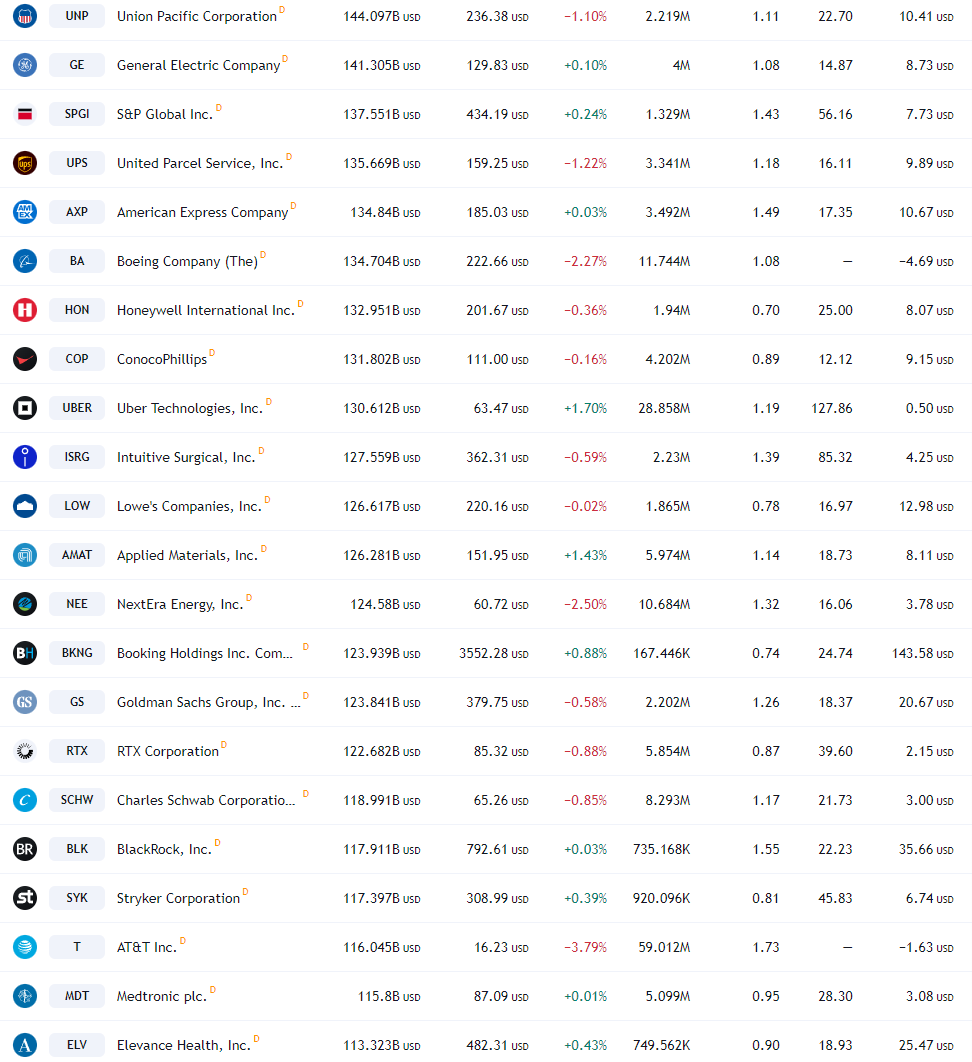Click the +1.70% change for Uber

tap(585, 408)
